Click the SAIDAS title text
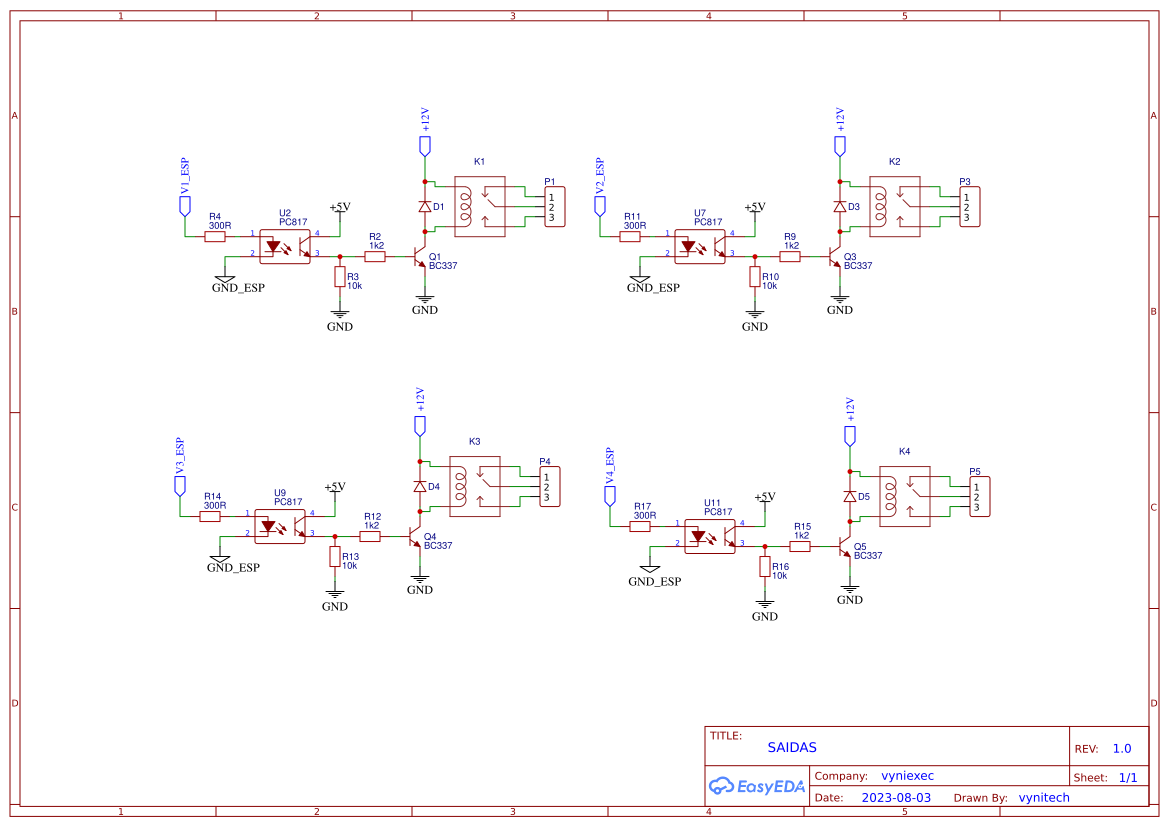This screenshot has width=1169, height=827. tap(791, 747)
